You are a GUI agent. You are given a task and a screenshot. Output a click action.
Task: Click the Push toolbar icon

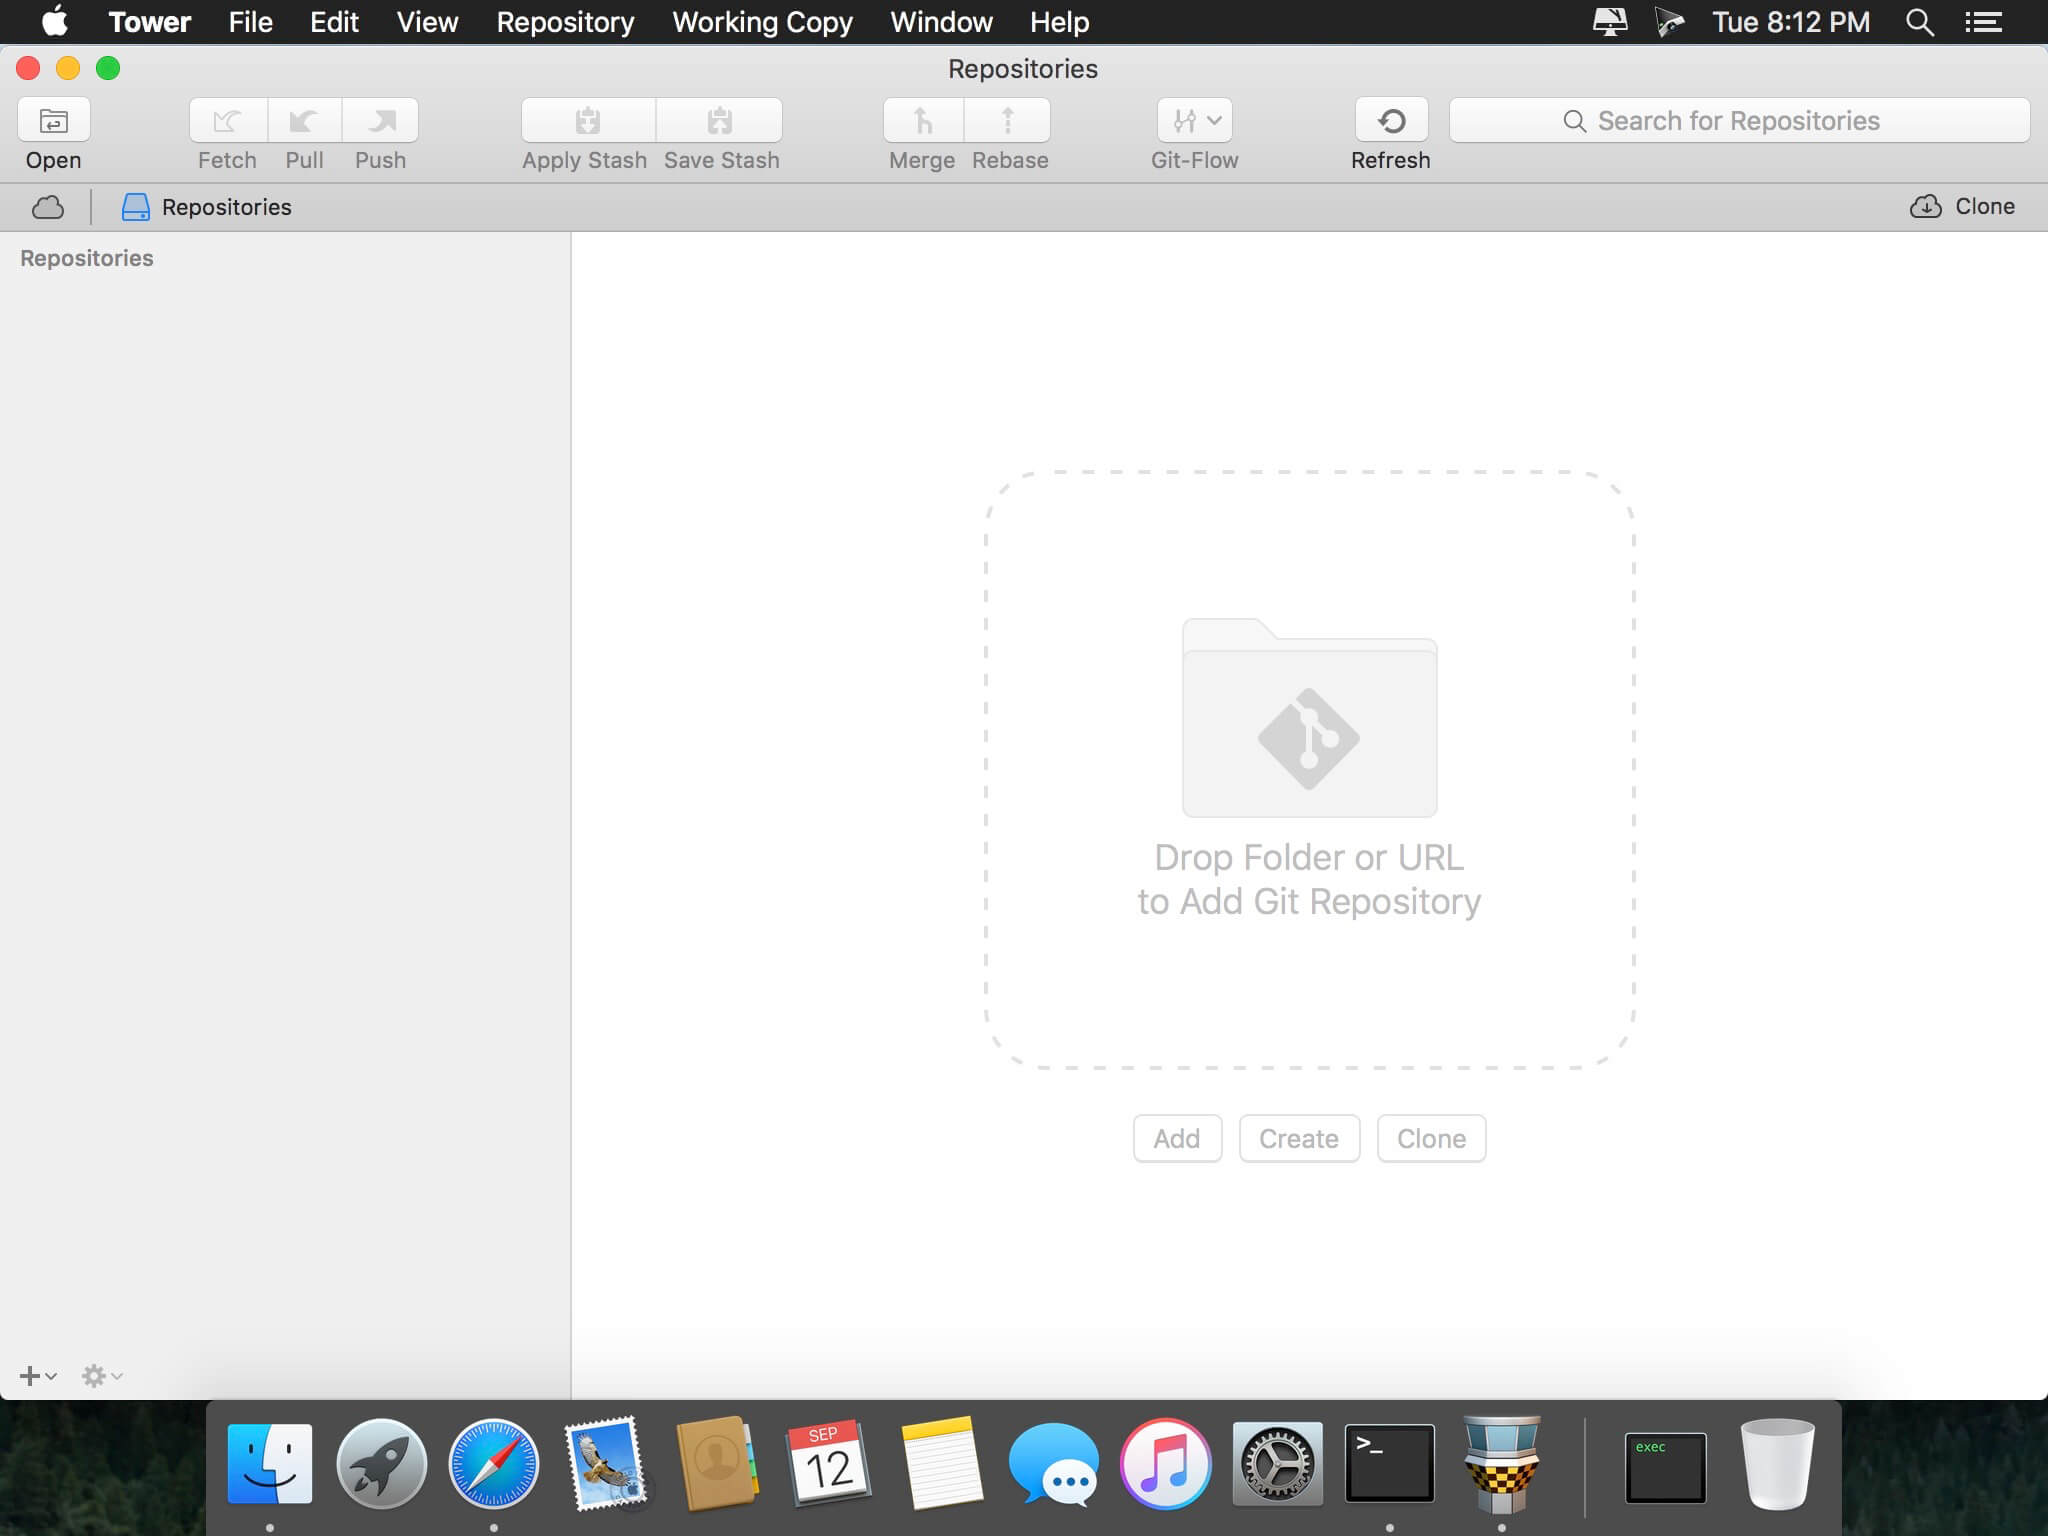coord(380,120)
